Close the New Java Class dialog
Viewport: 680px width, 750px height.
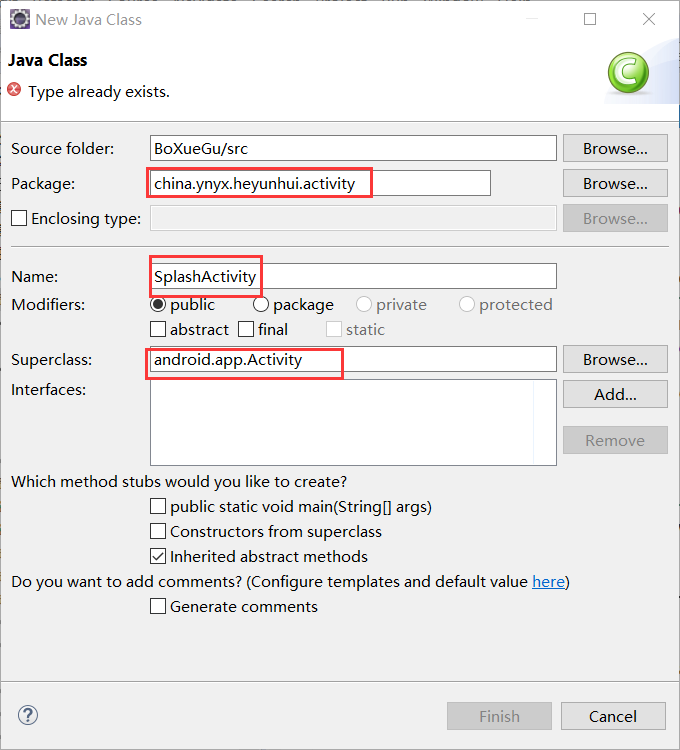tap(649, 19)
